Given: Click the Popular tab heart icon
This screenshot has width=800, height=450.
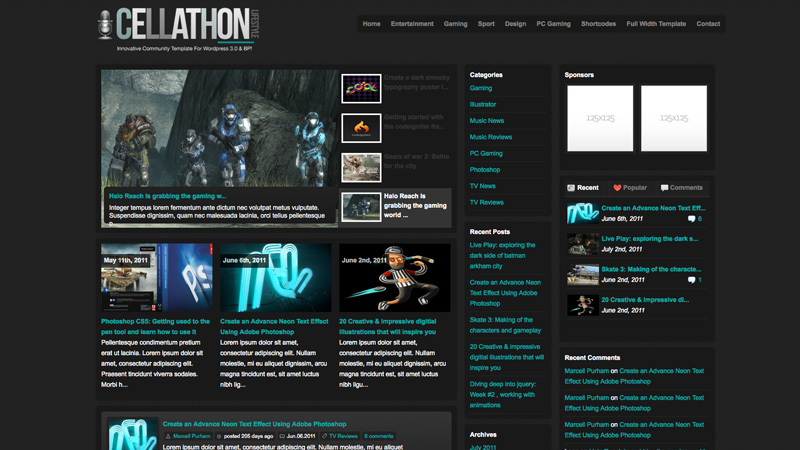Looking at the screenshot, I should click(x=617, y=188).
